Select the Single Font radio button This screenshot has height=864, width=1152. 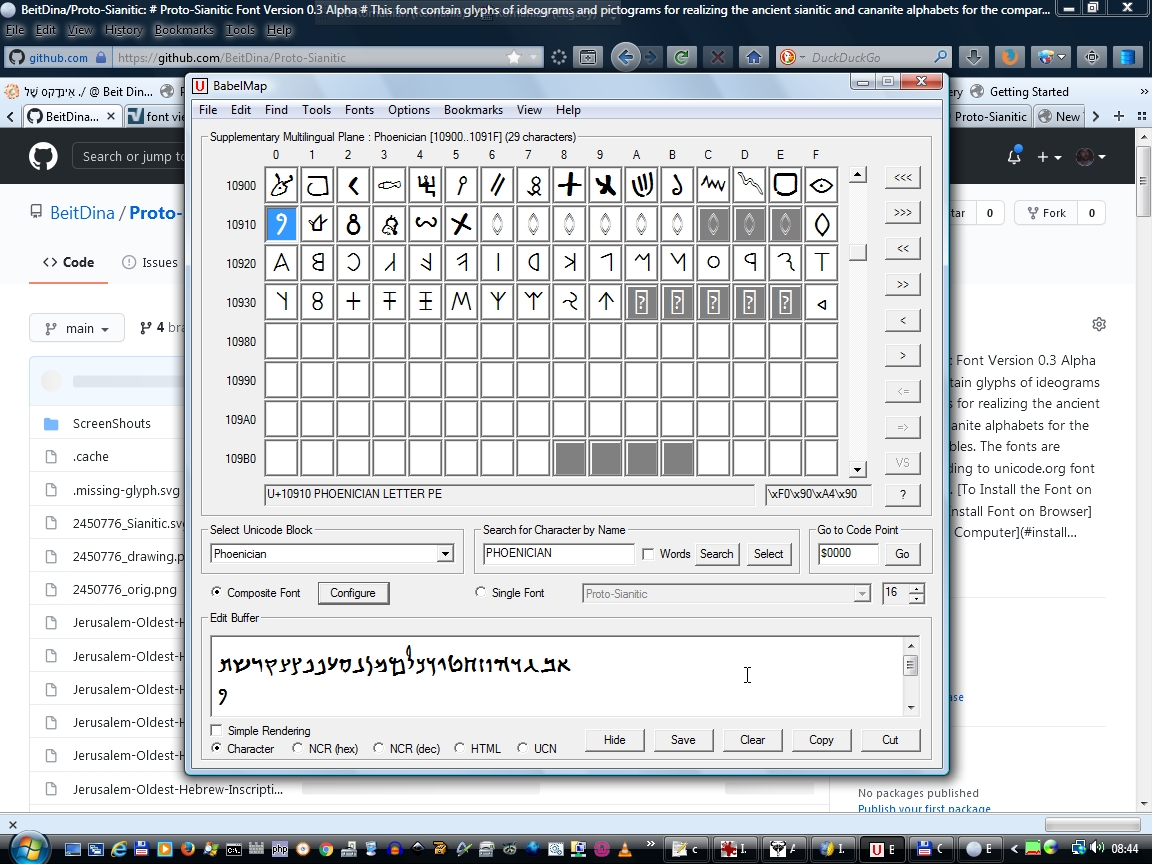click(480, 592)
